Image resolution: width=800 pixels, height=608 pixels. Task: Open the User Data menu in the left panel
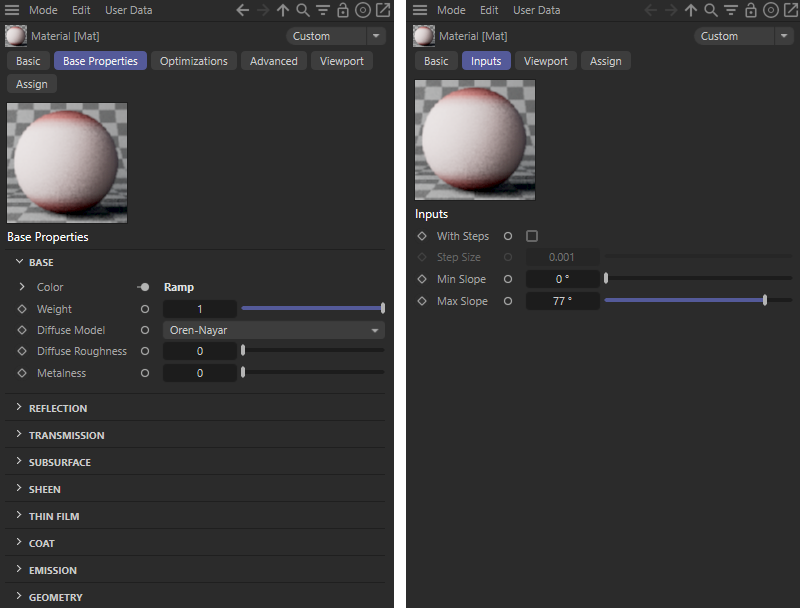128,10
